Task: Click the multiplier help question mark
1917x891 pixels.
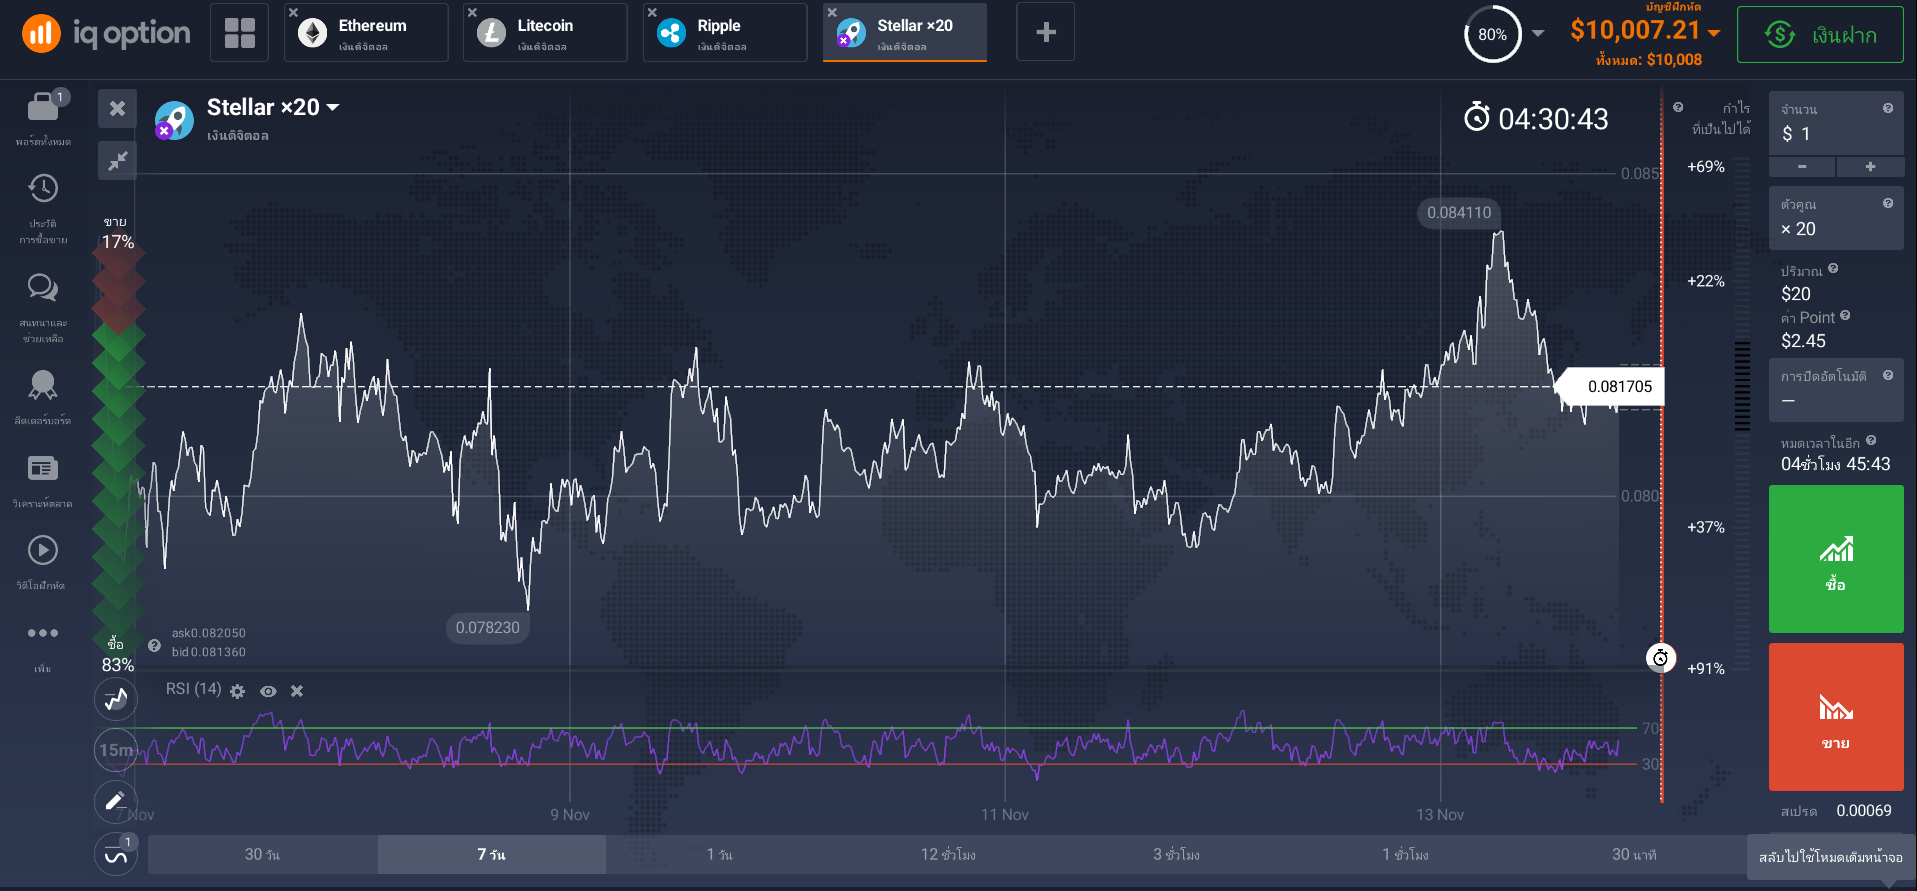Action: click(1888, 203)
